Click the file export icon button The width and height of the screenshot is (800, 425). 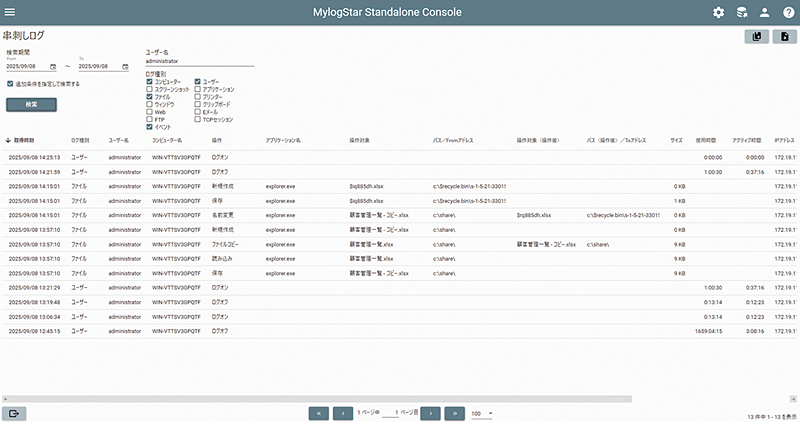pyautogui.click(x=785, y=37)
